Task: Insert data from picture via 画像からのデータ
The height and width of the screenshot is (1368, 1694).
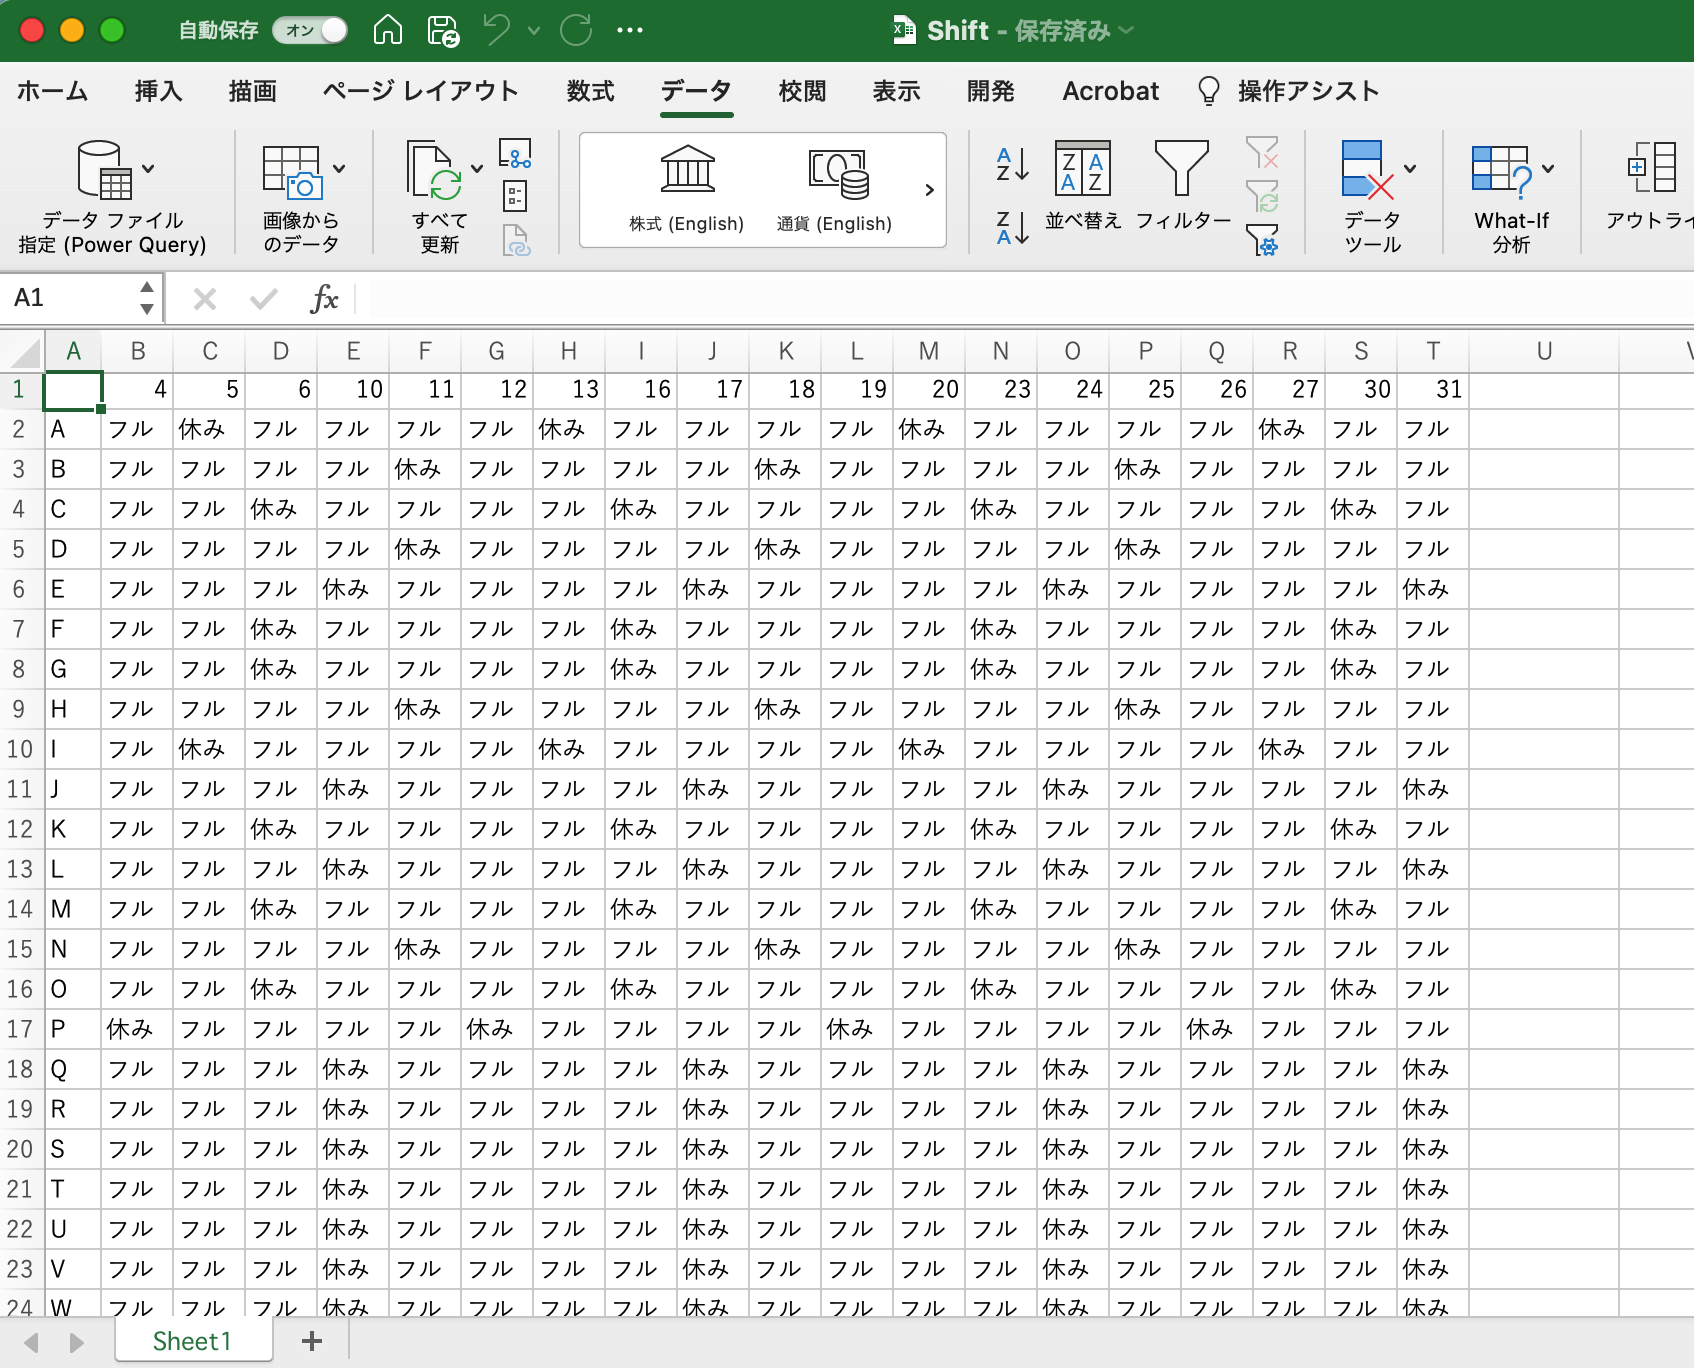Action: point(300,190)
